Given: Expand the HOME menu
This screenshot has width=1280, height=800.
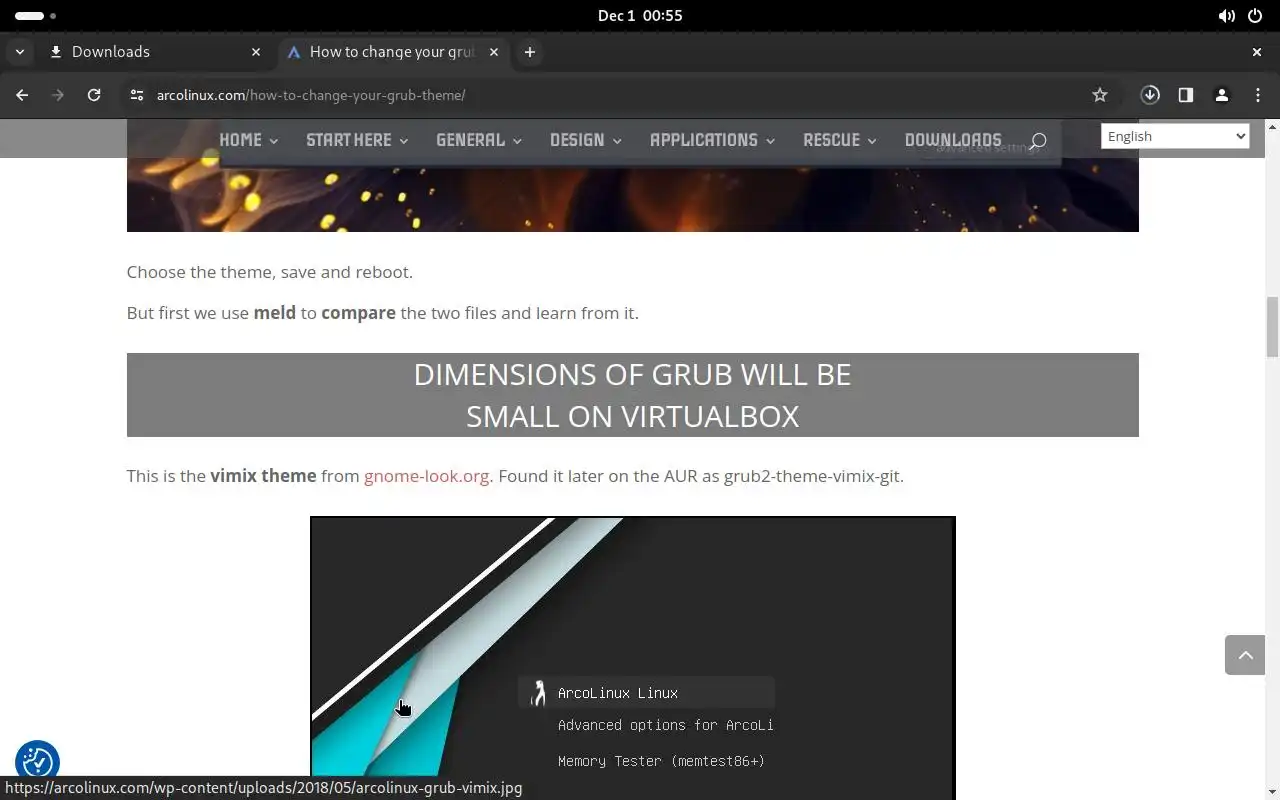Looking at the screenshot, I should coord(248,140).
